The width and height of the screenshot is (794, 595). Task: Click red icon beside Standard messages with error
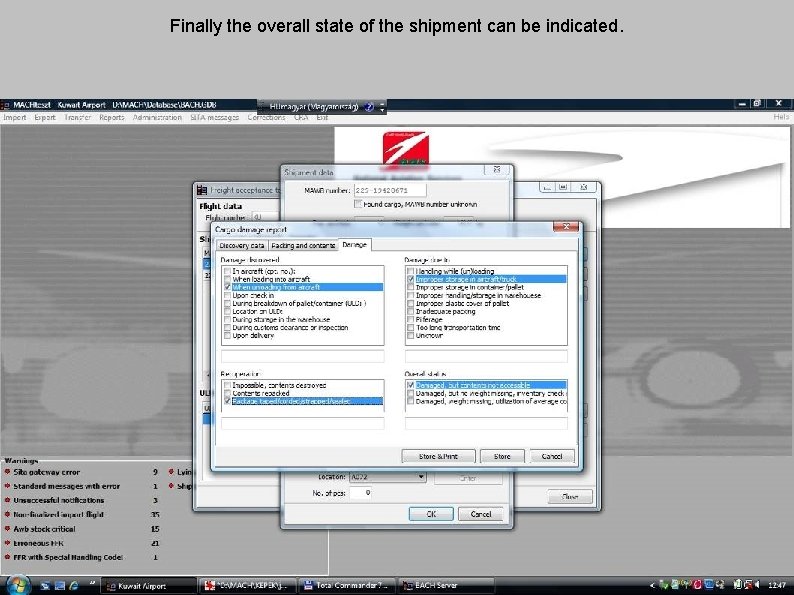(x=8, y=486)
